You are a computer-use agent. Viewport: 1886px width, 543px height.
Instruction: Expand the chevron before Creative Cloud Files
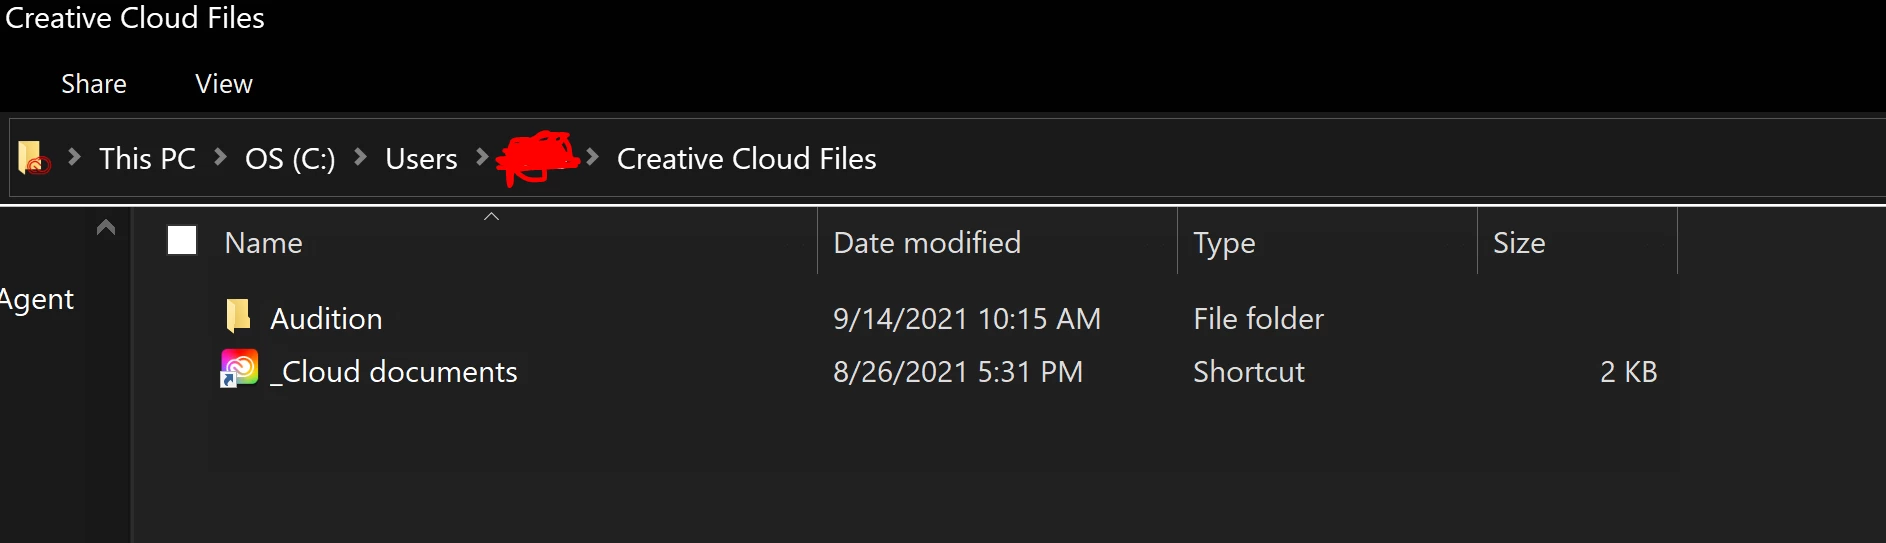click(593, 157)
